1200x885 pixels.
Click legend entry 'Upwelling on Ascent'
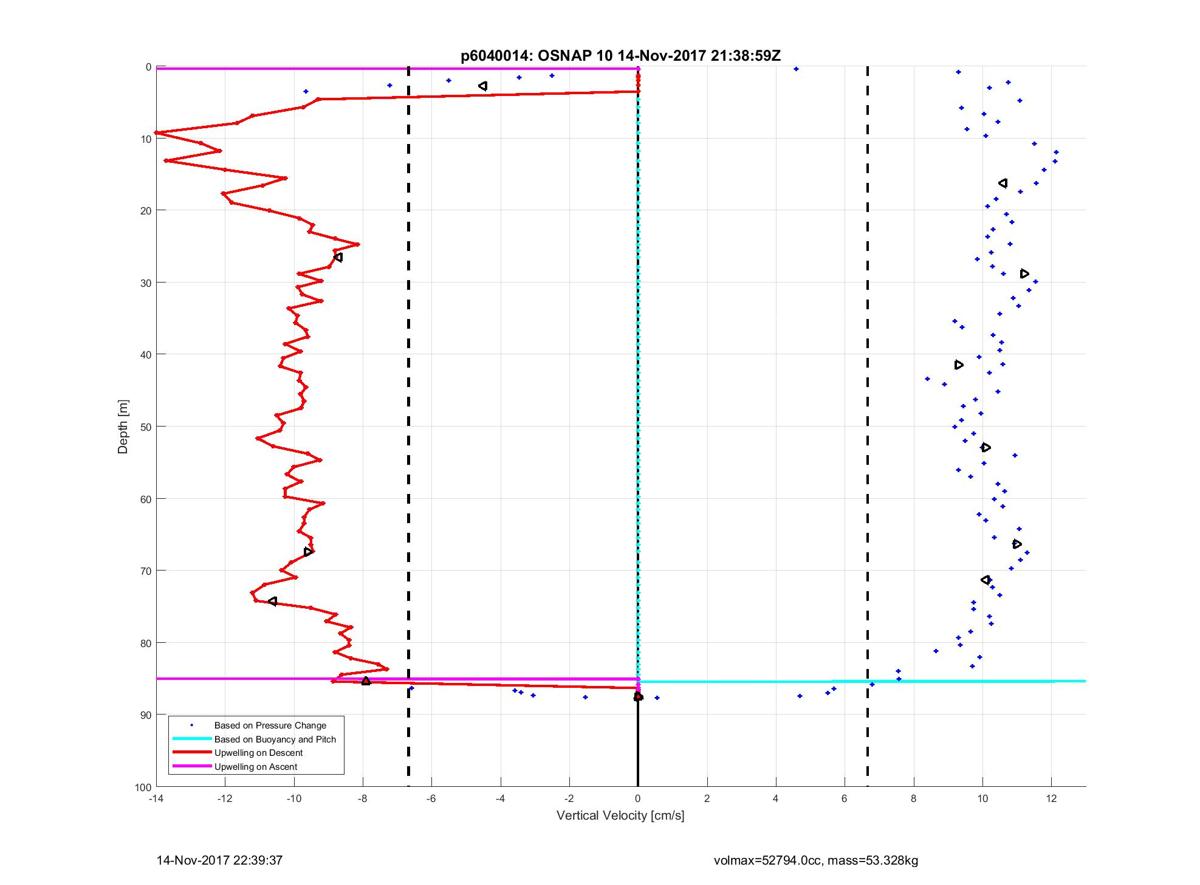coord(256,766)
